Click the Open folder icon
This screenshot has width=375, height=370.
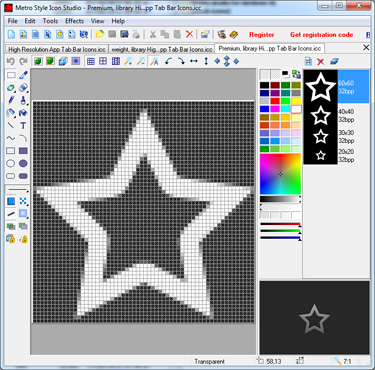[99, 34]
